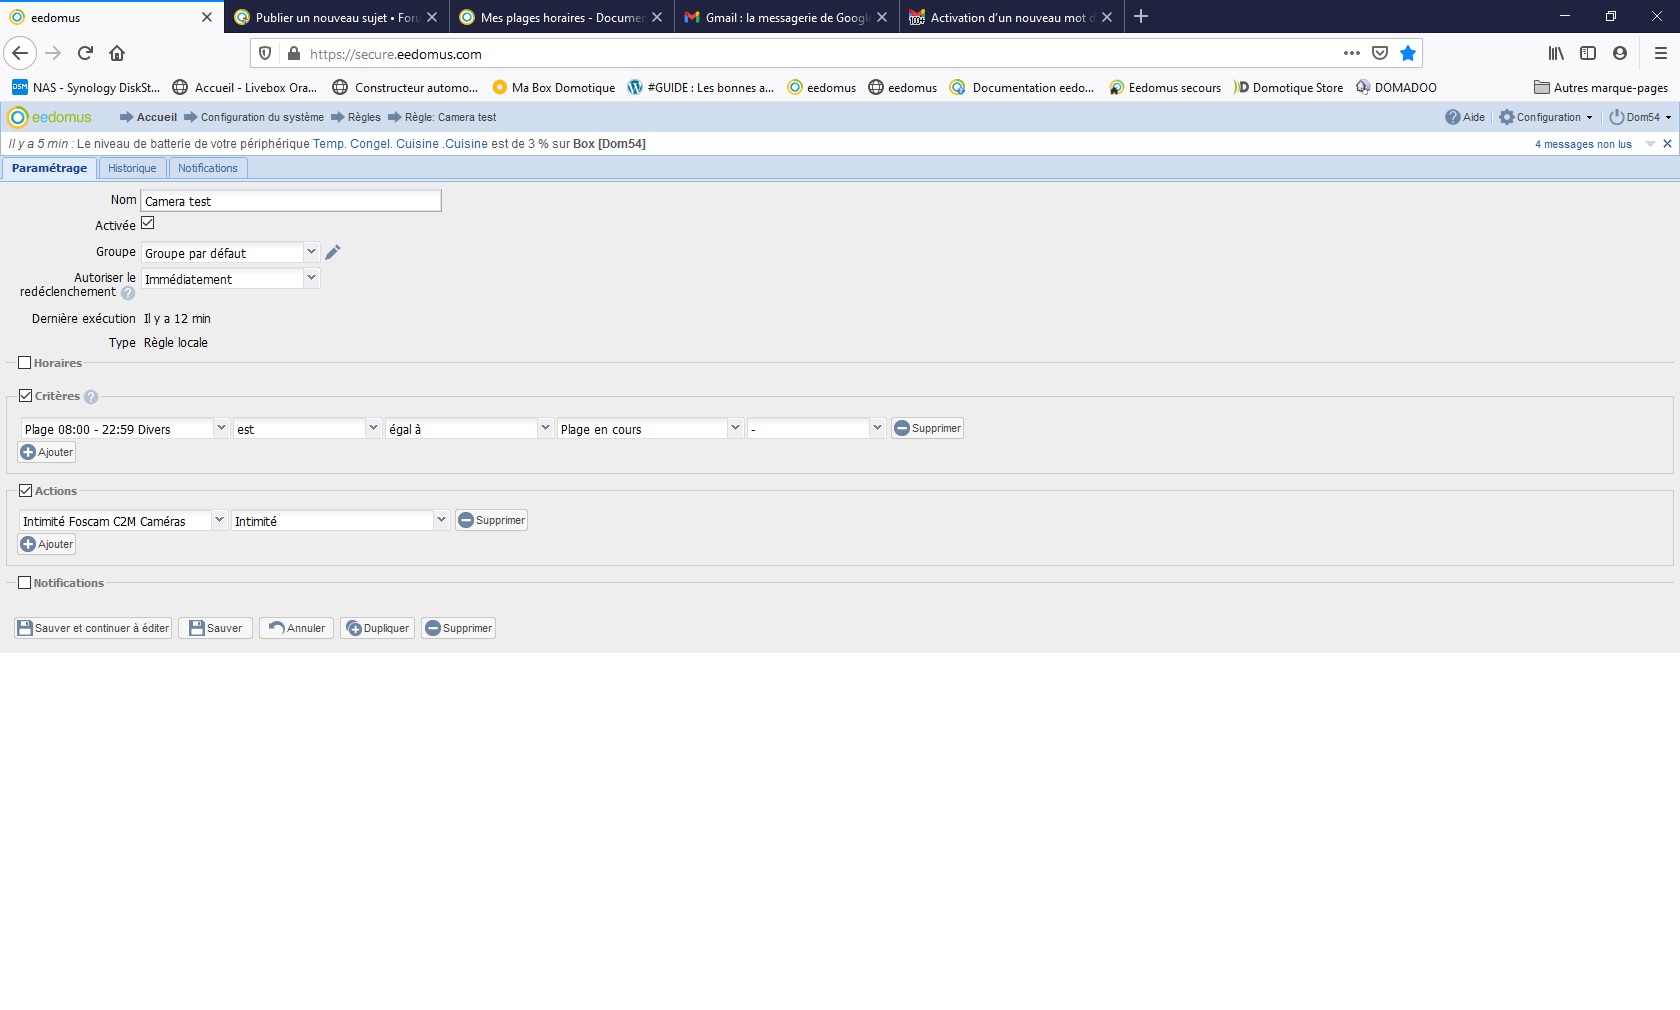
Task: Show site security lock info
Action: point(293,54)
